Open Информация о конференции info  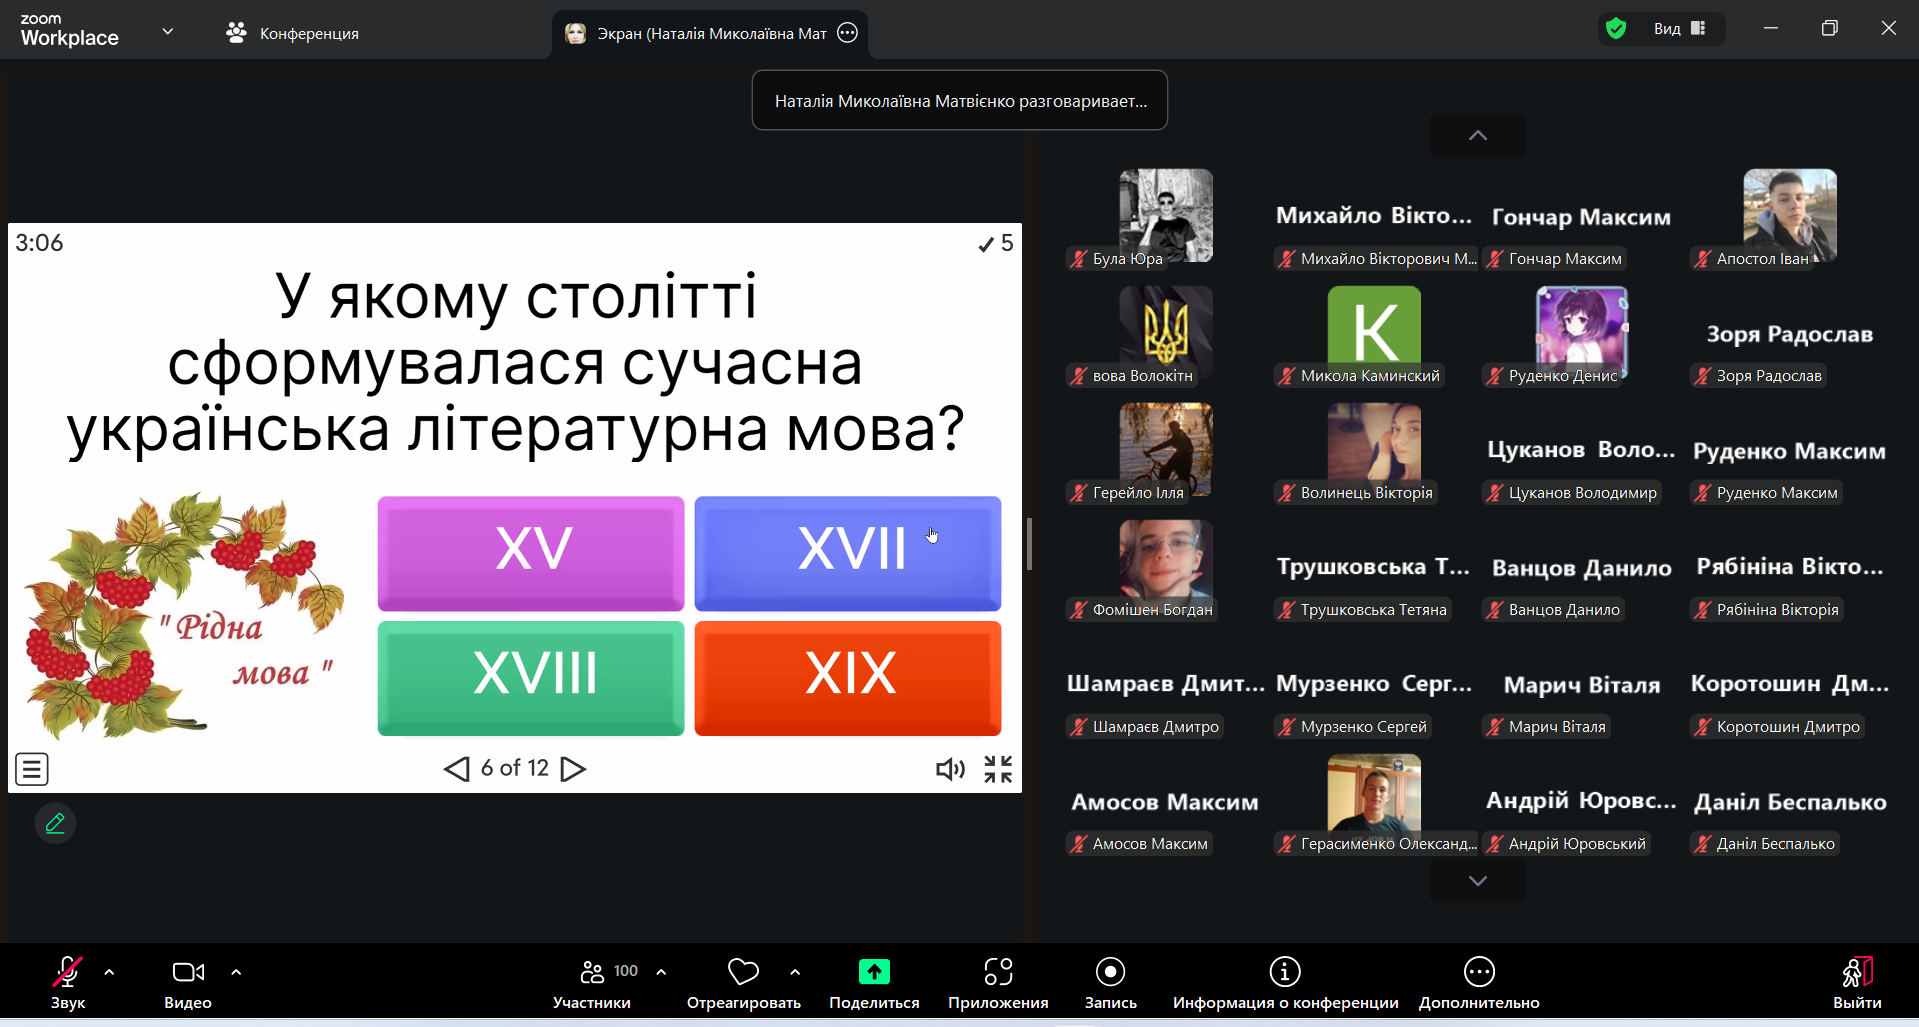[1285, 983]
